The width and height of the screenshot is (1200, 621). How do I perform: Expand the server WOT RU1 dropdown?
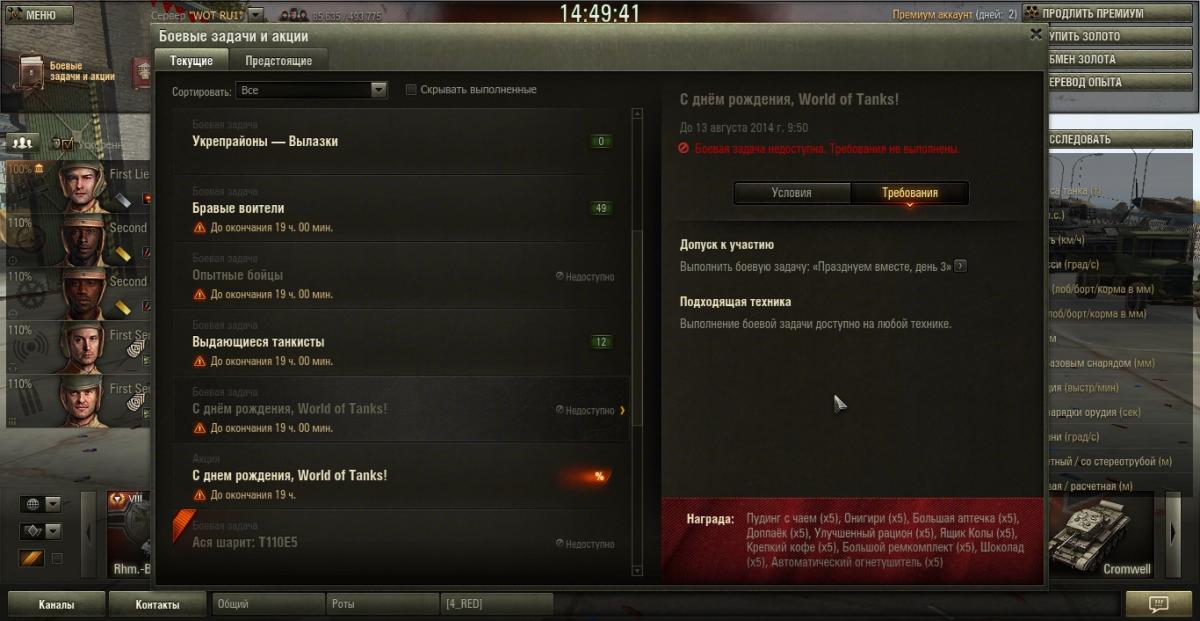(x=256, y=15)
